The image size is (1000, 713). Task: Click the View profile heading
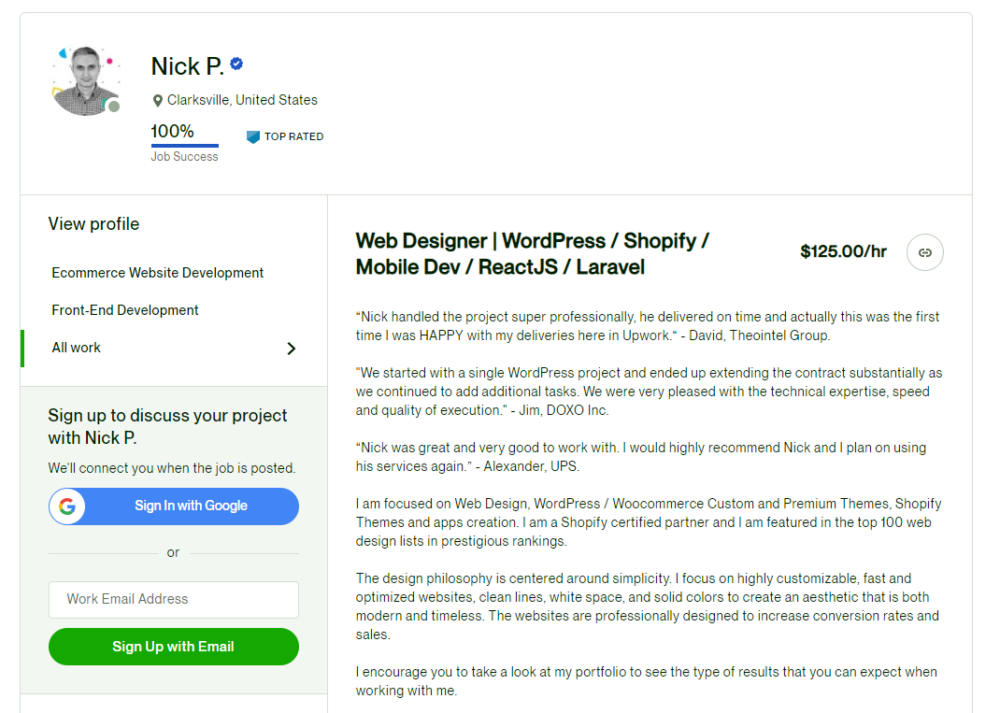(x=94, y=224)
